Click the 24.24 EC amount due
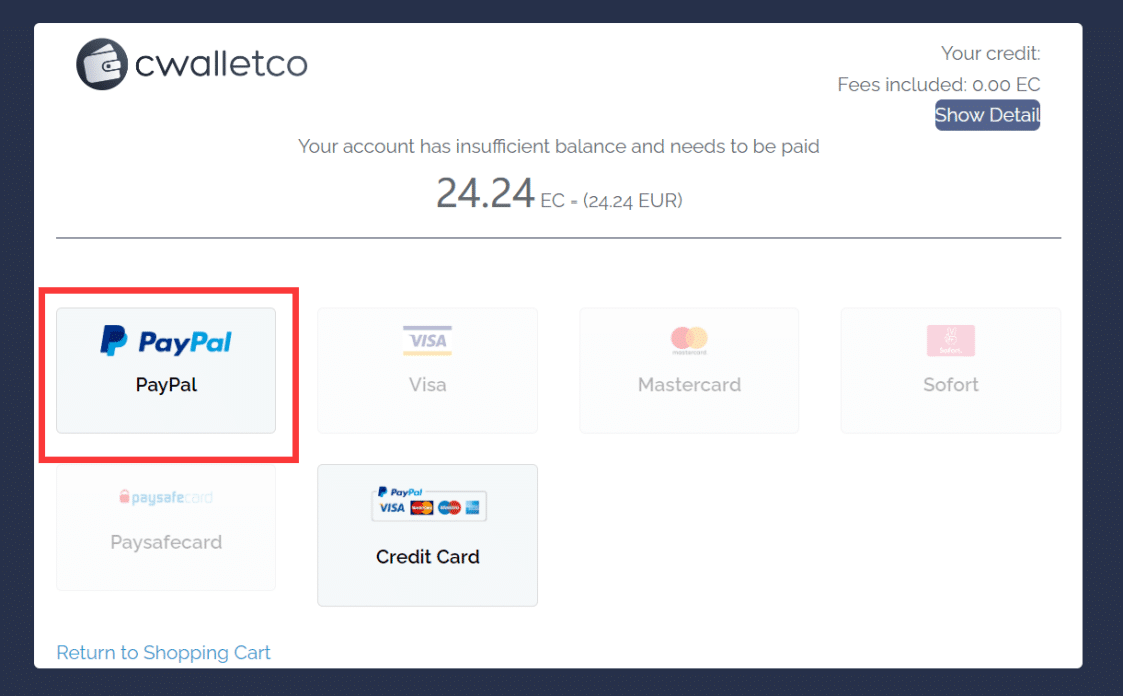Screen dimensions: 1123x696 point(486,194)
